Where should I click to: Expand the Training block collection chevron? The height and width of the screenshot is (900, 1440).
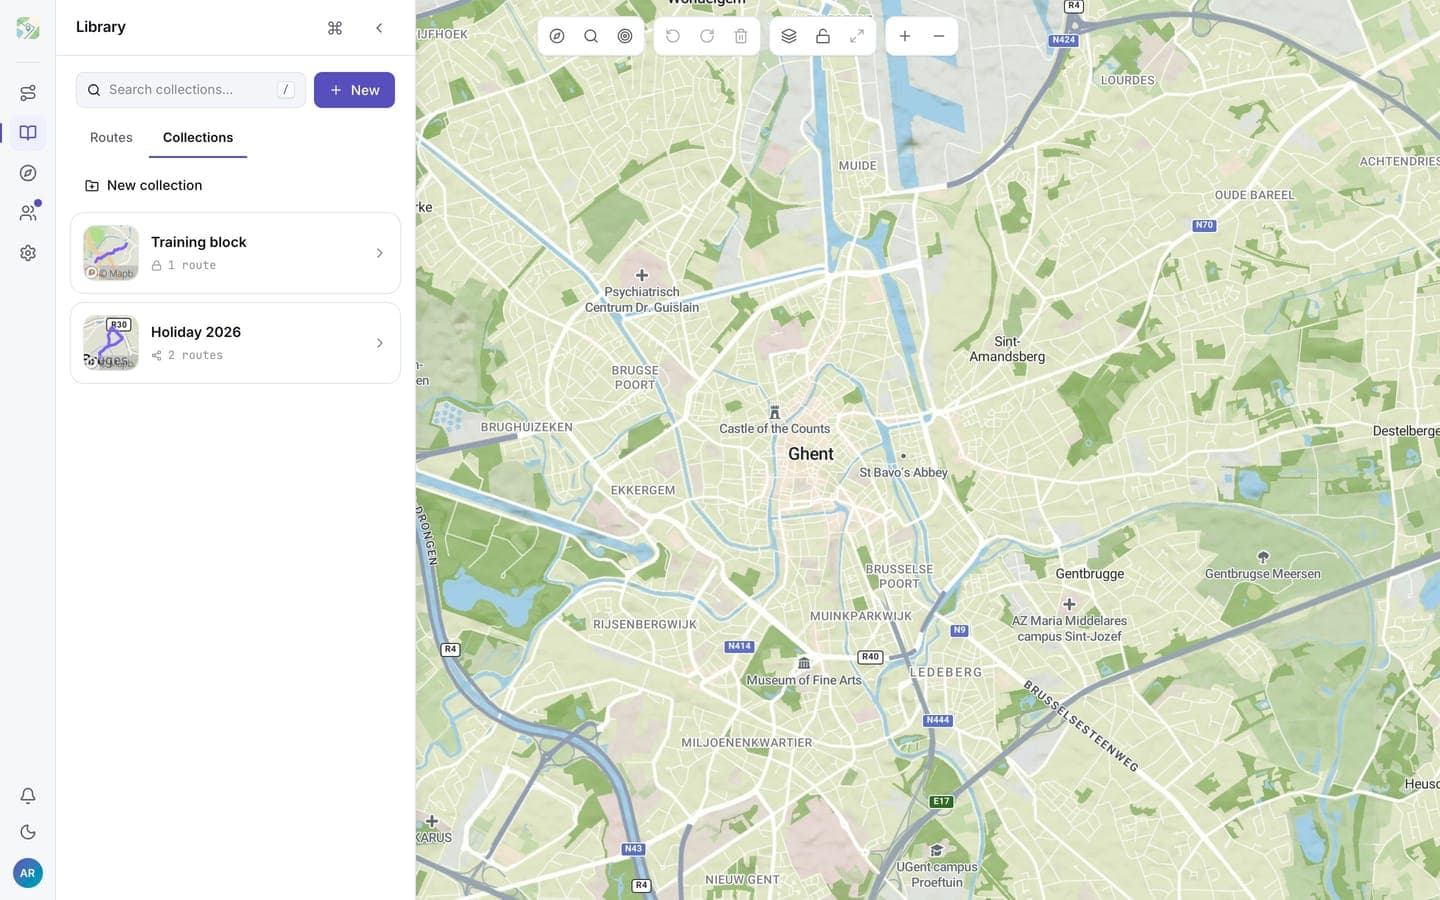click(380, 253)
